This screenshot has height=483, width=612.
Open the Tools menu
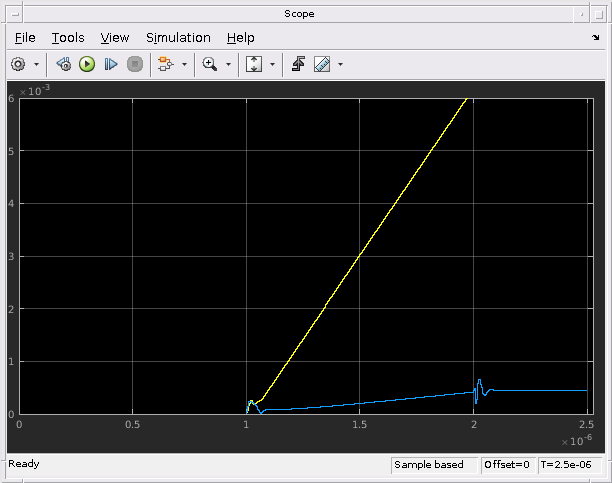[68, 37]
